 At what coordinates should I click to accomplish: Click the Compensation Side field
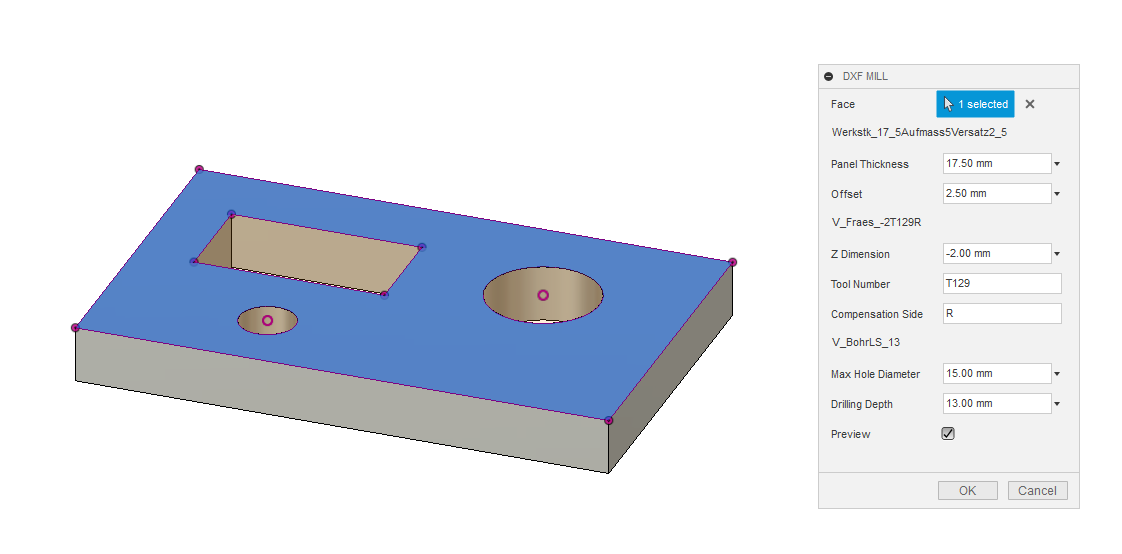click(x=1001, y=314)
